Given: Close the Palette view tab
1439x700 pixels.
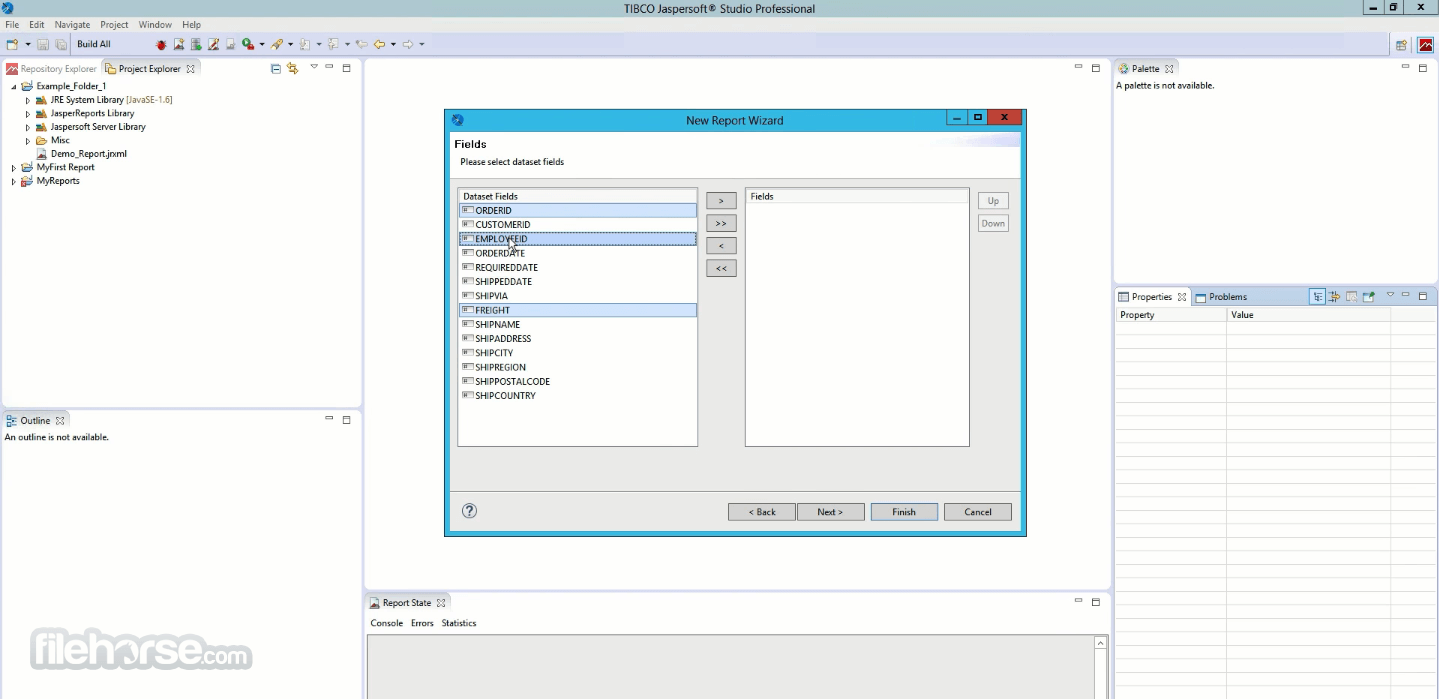Looking at the screenshot, I should 1169,69.
